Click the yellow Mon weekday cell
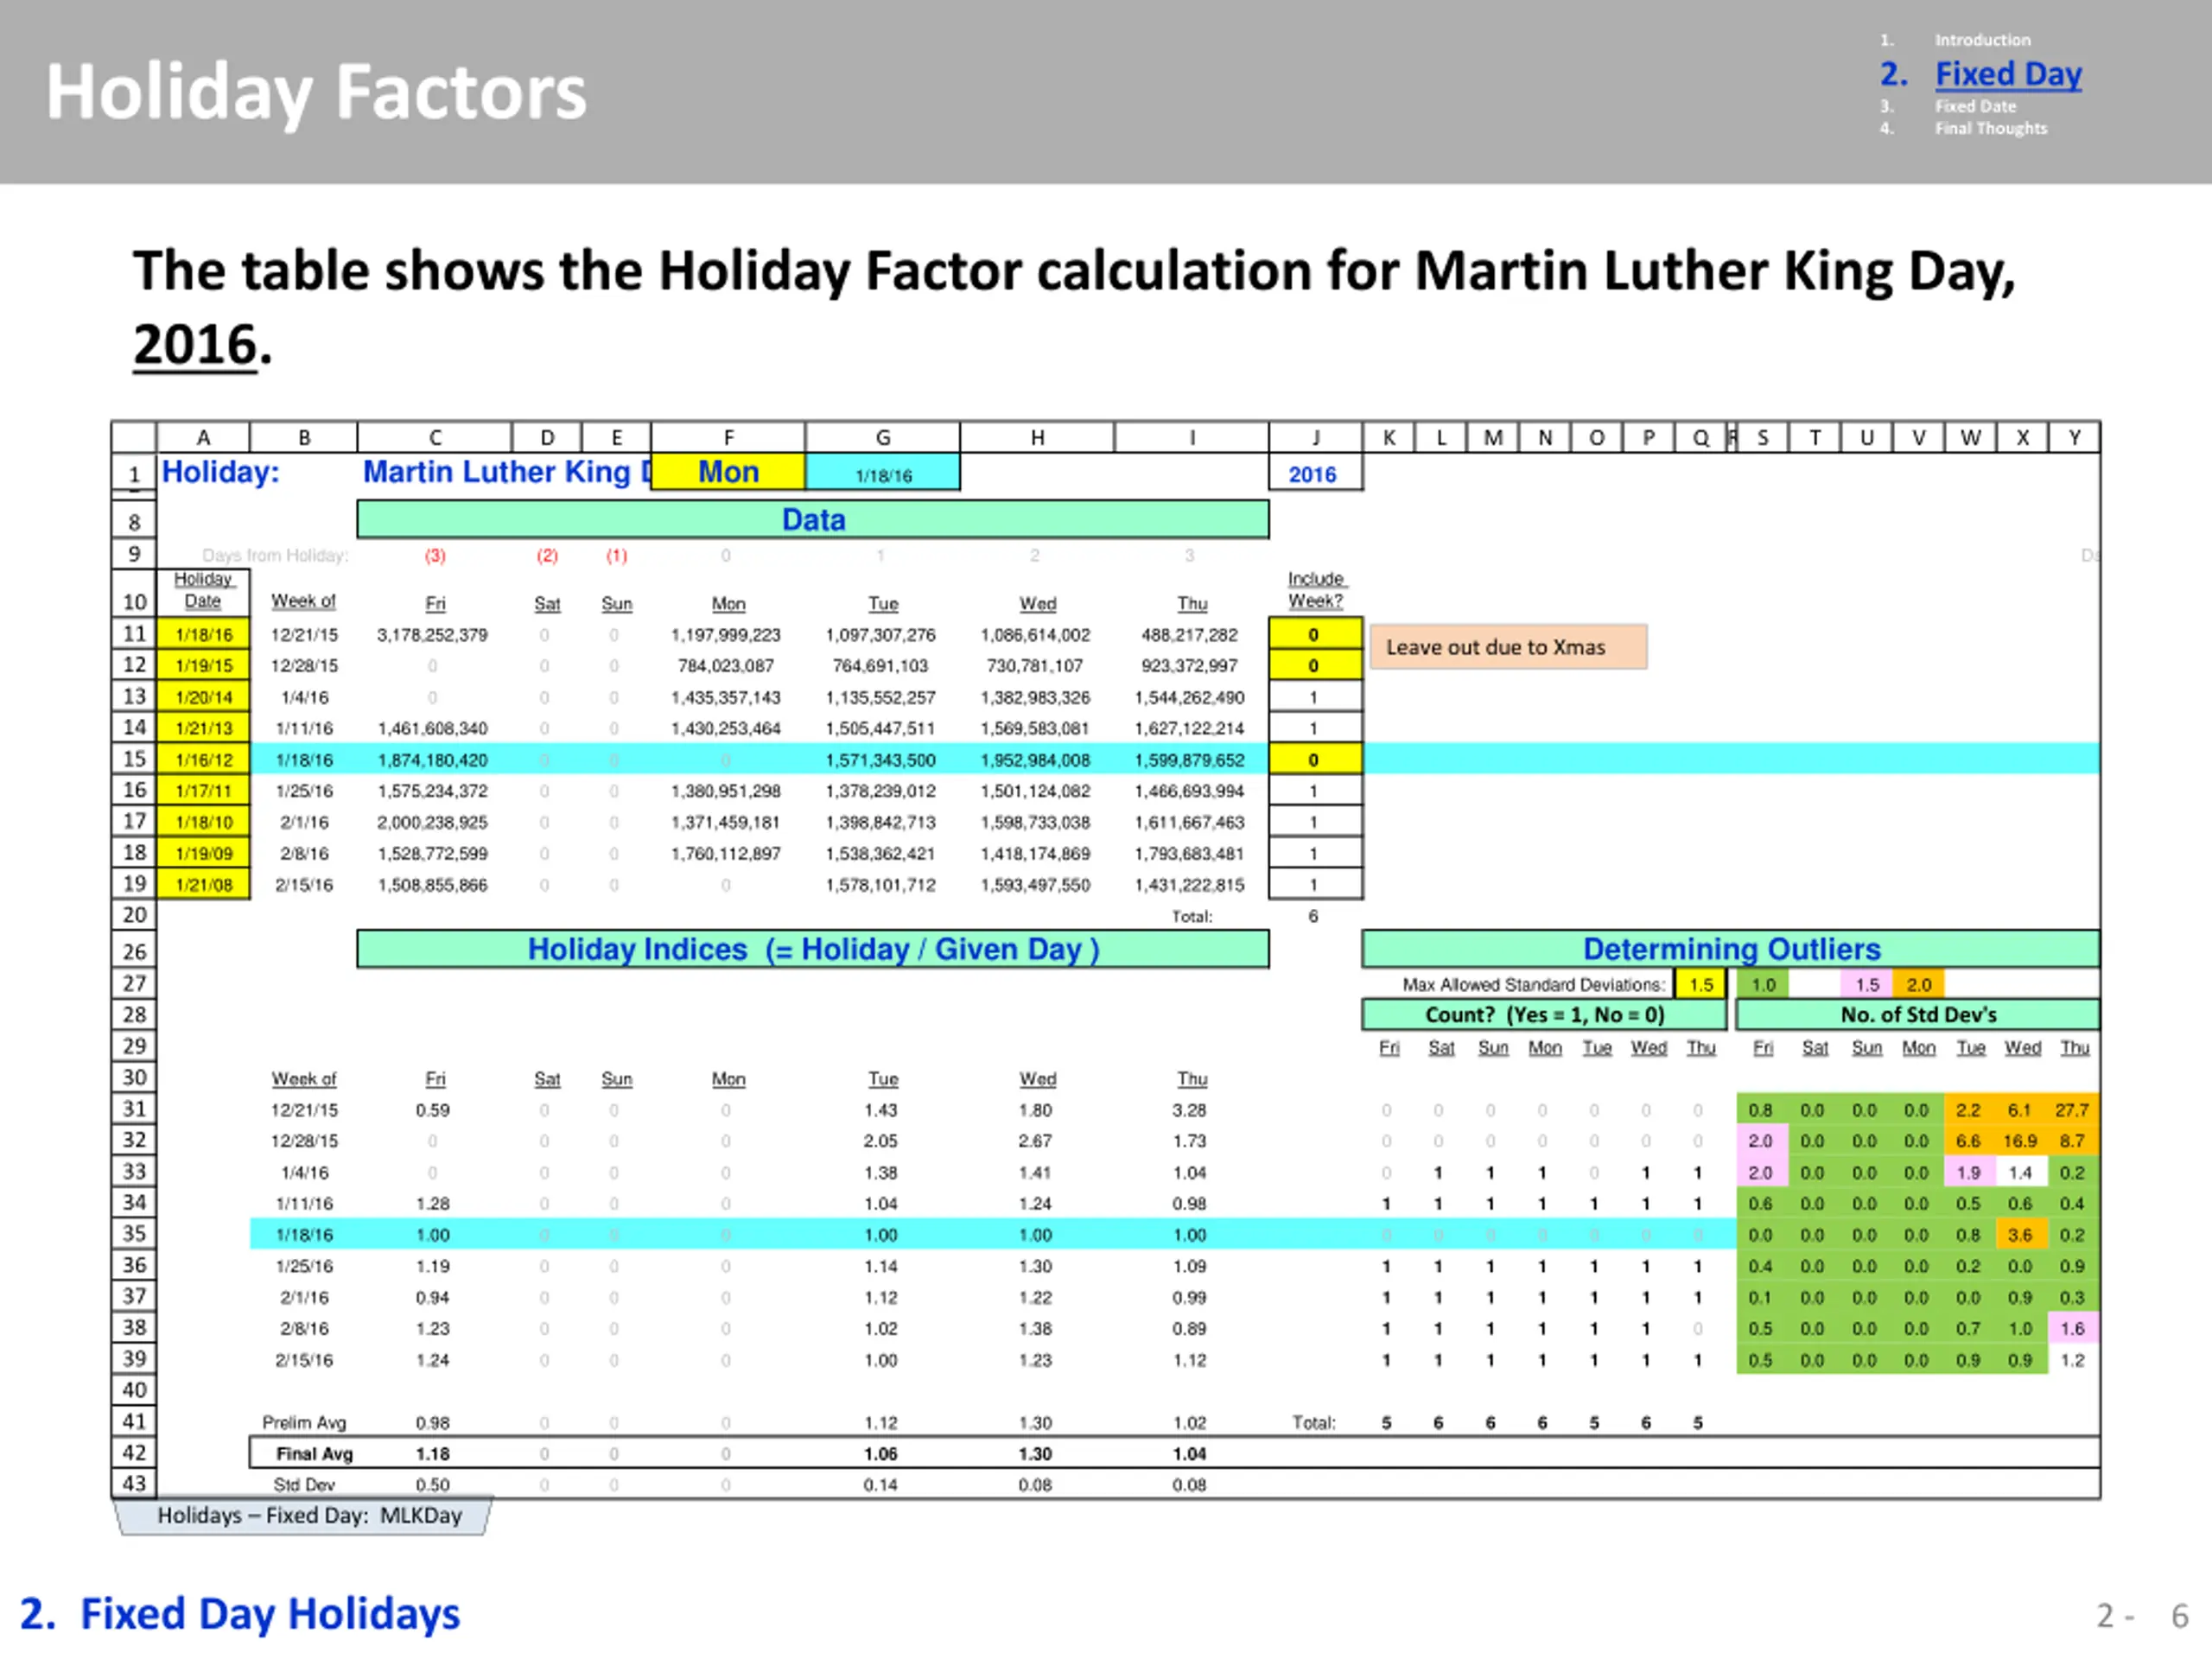The width and height of the screenshot is (2212, 1659). 728,472
